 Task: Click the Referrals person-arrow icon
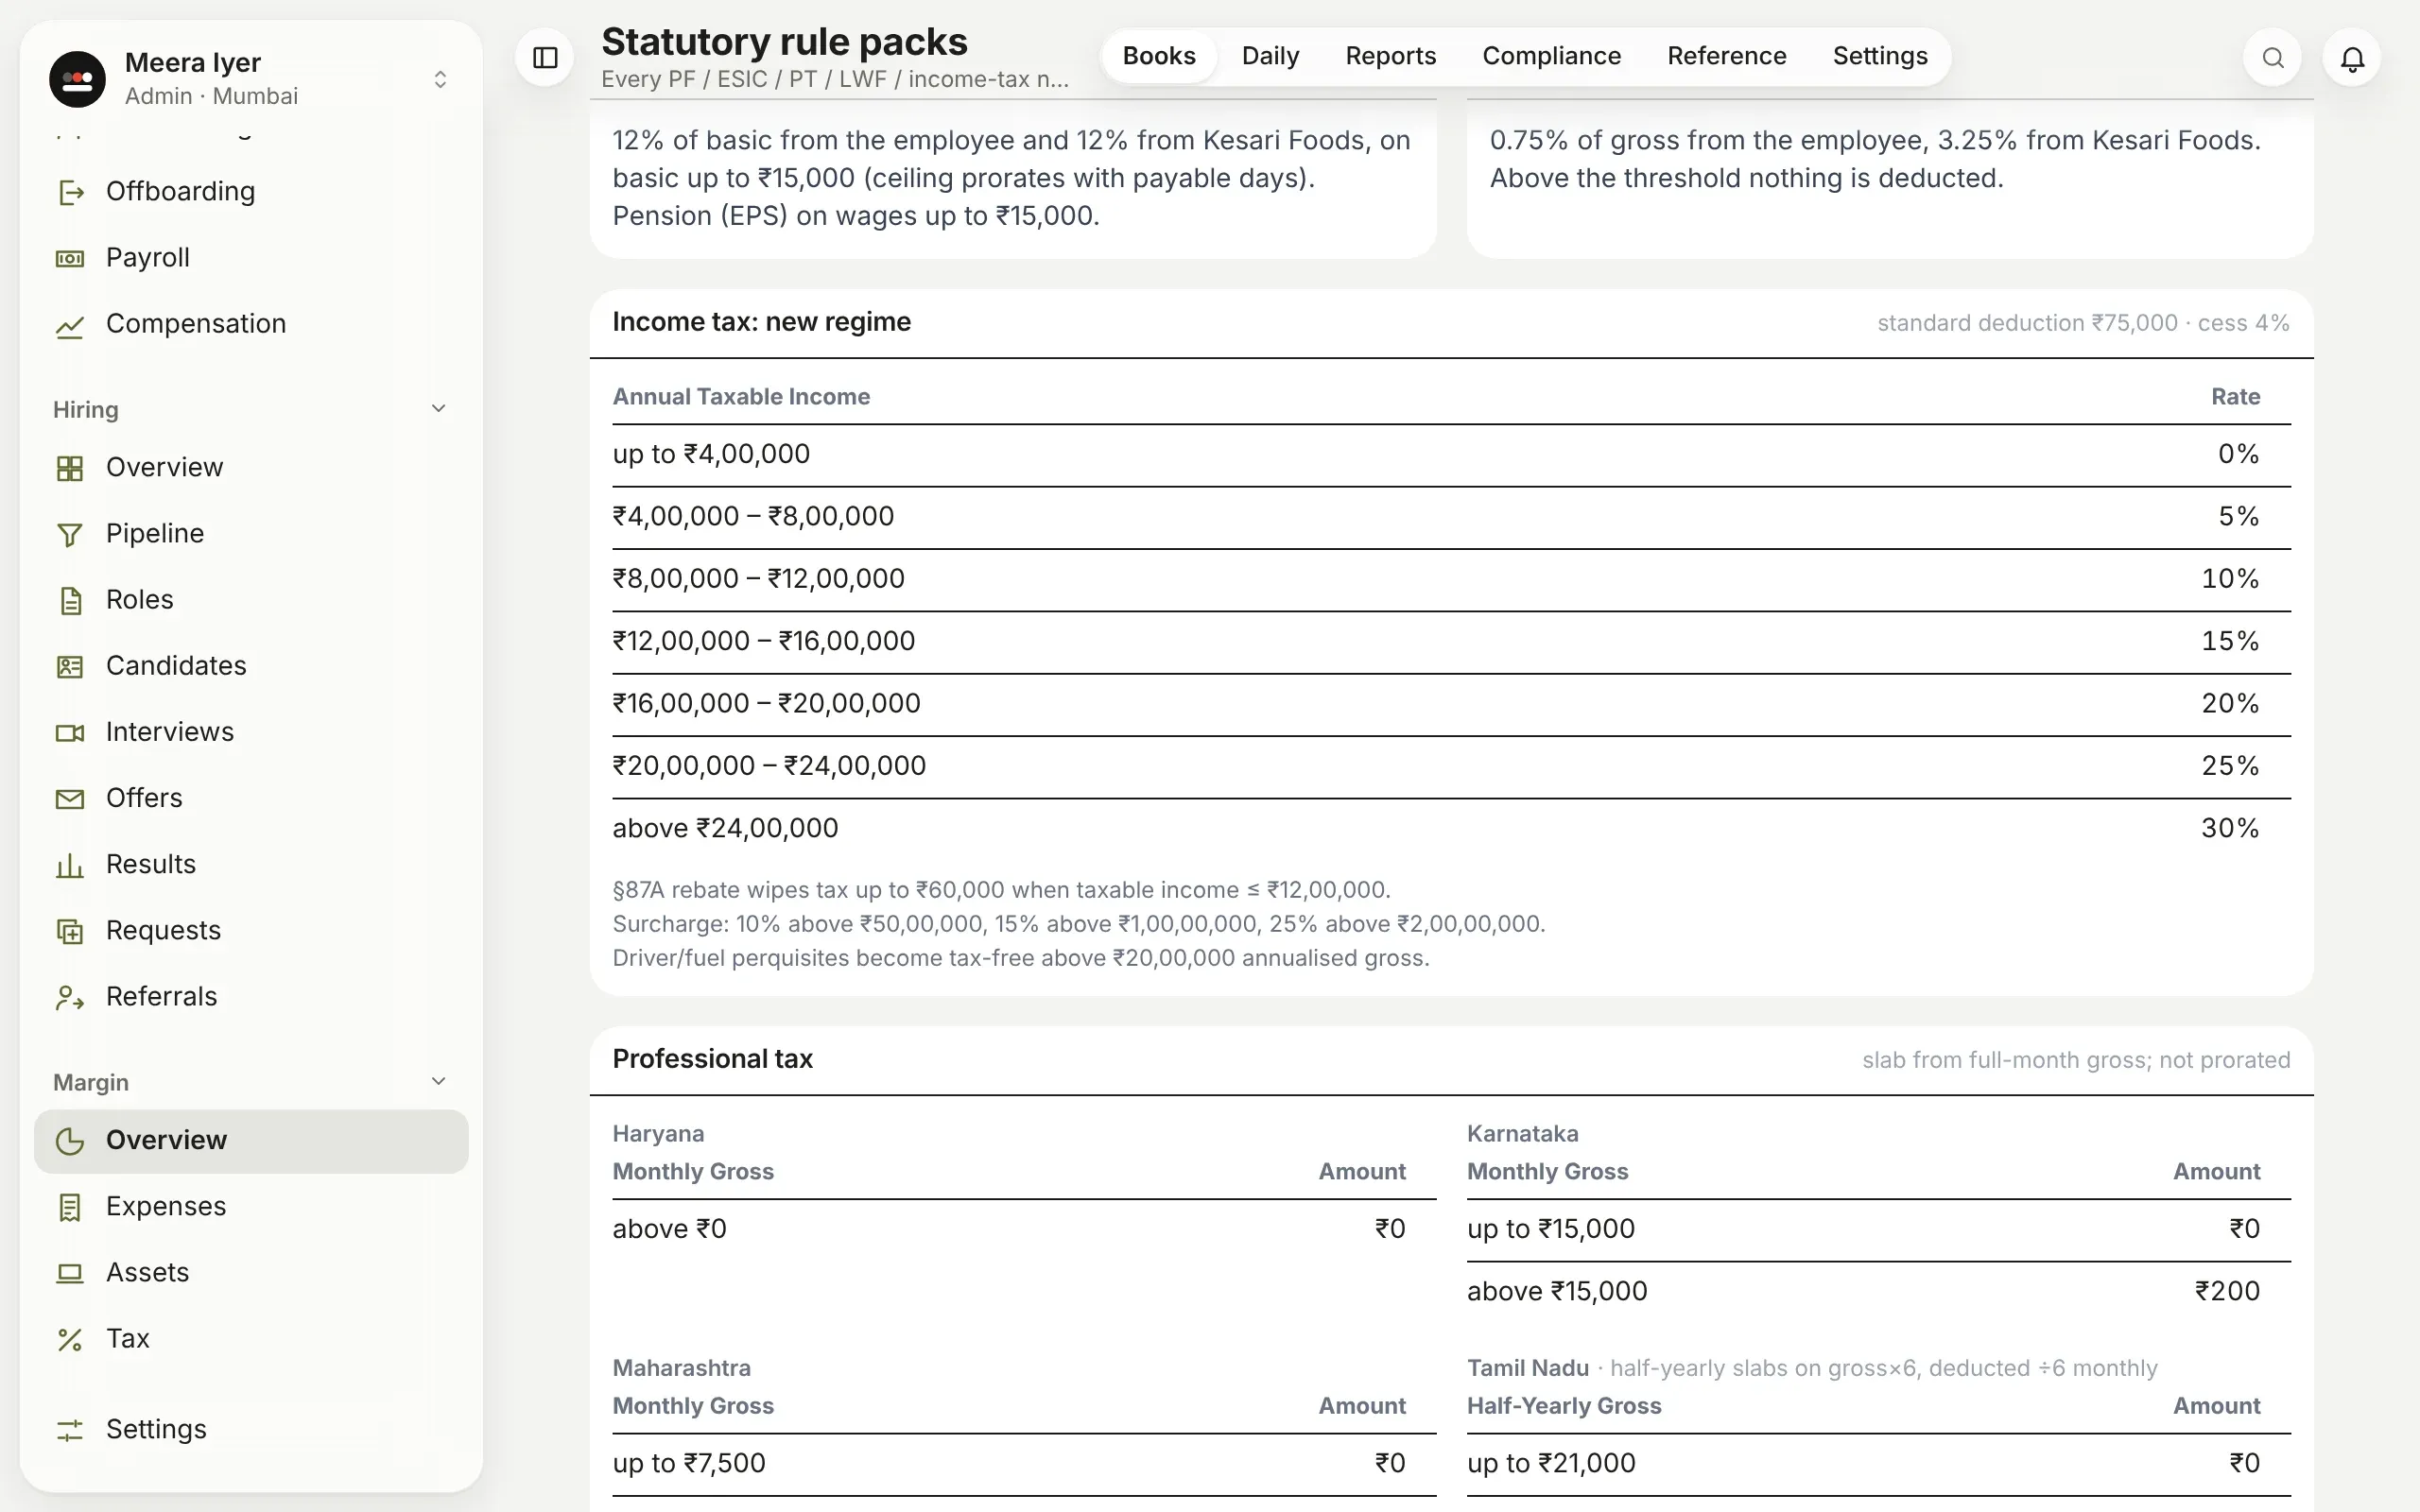[x=70, y=997]
